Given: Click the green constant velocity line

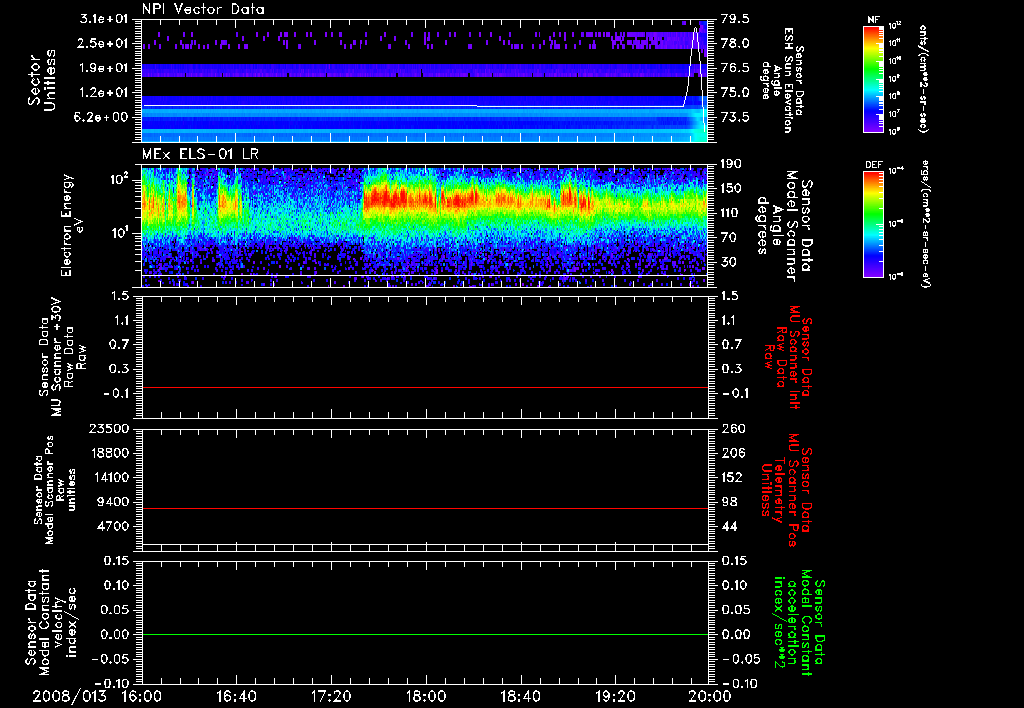Looking at the screenshot, I should tap(425, 635).
